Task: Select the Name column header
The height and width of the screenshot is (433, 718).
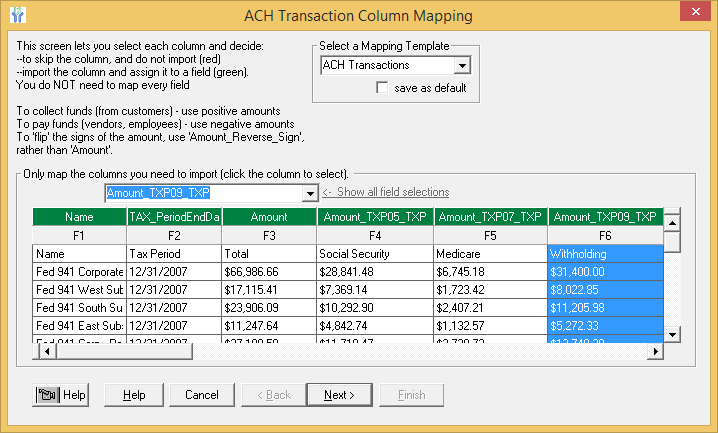Action: (79, 217)
